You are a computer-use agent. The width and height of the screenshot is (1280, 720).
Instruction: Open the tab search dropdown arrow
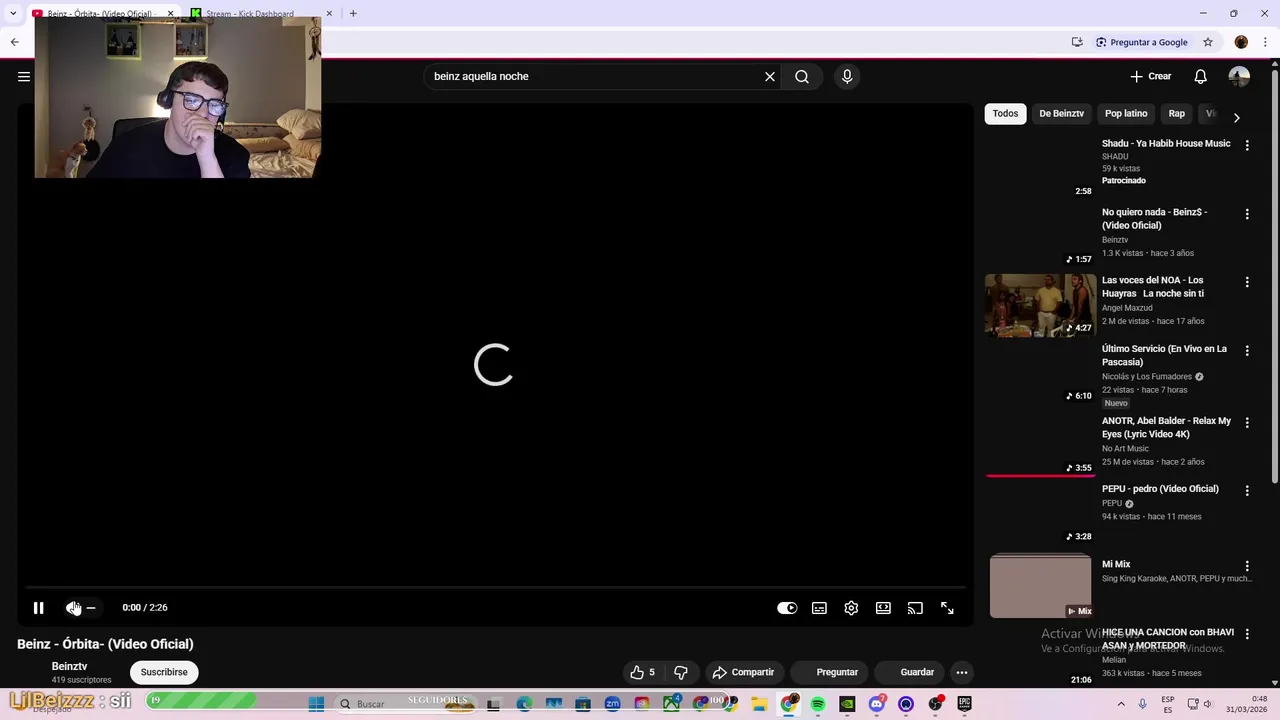[12, 13]
